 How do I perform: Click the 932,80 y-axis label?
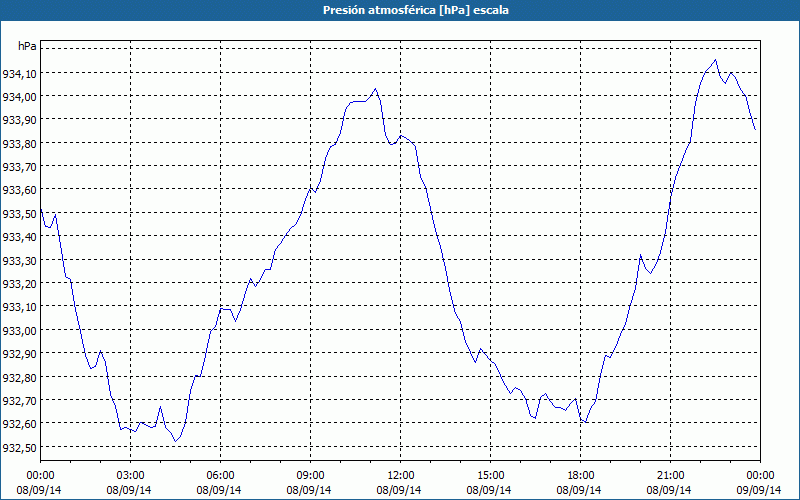[19, 378]
